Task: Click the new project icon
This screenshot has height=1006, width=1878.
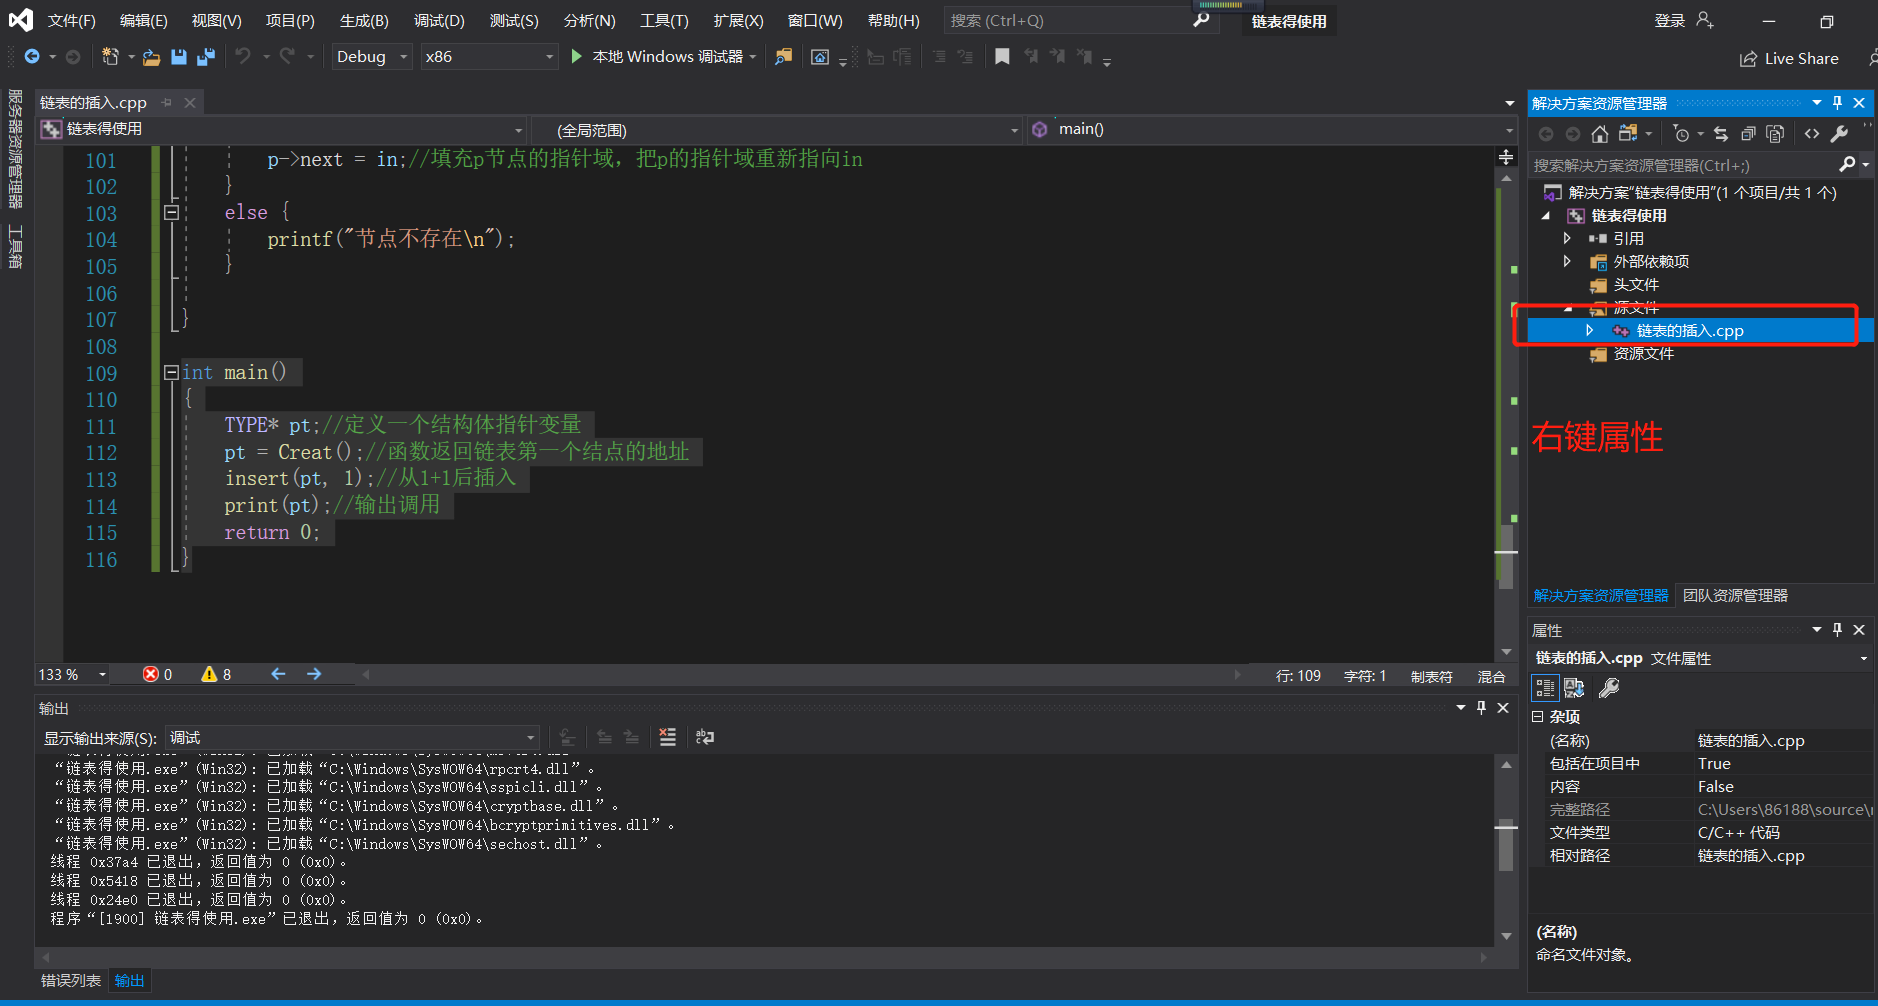Action: click(x=110, y=57)
